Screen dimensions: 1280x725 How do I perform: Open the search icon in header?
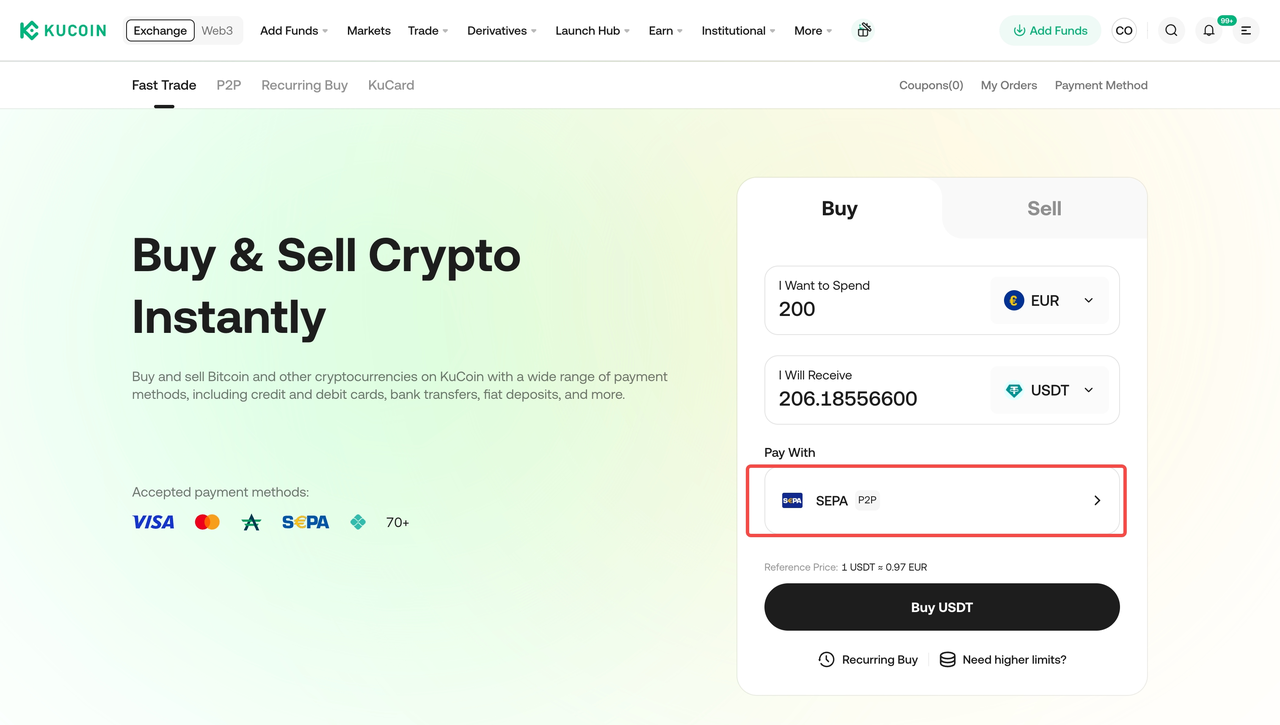(1171, 30)
